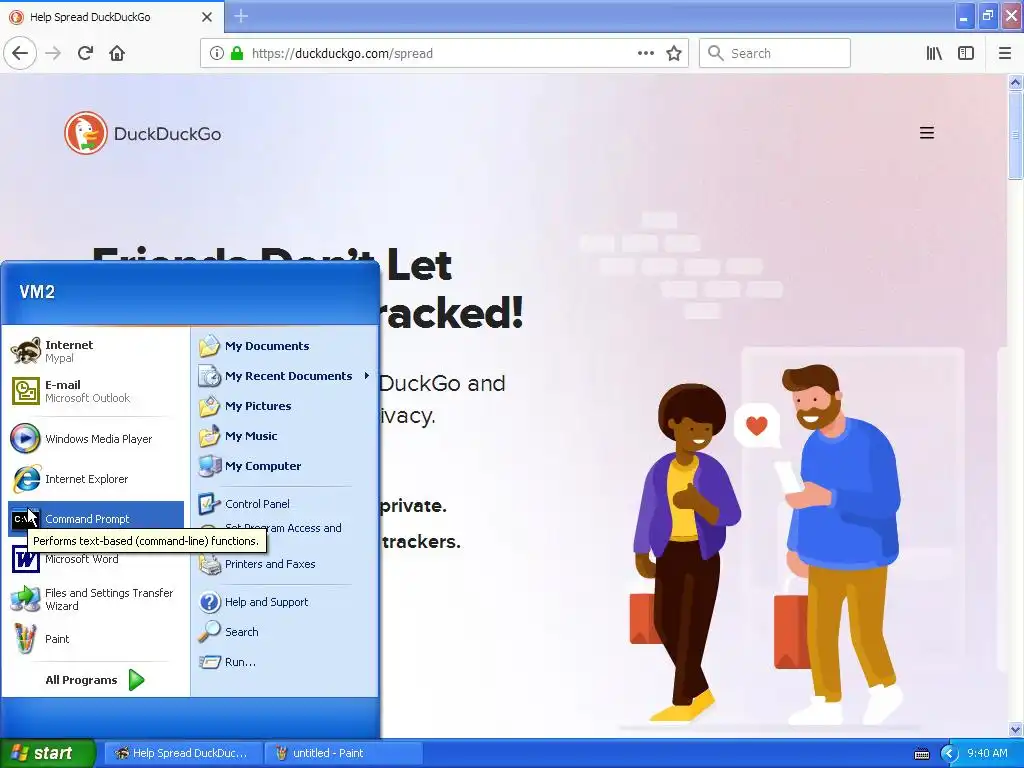Open Printers and Faxes
Image resolution: width=1024 pixels, height=768 pixels.
pos(286,564)
